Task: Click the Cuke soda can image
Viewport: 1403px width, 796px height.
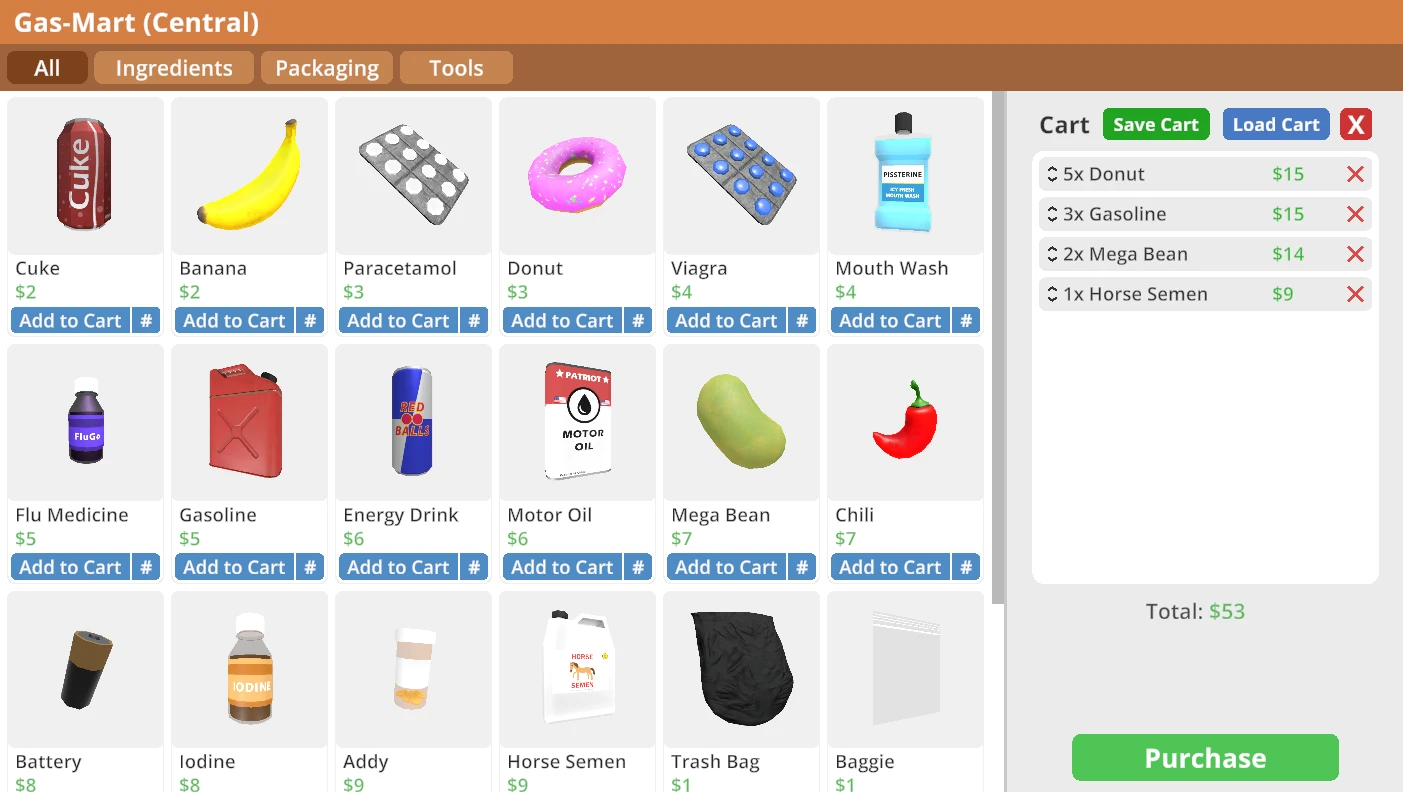Action: pyautogui.click(x=85, y=175)
